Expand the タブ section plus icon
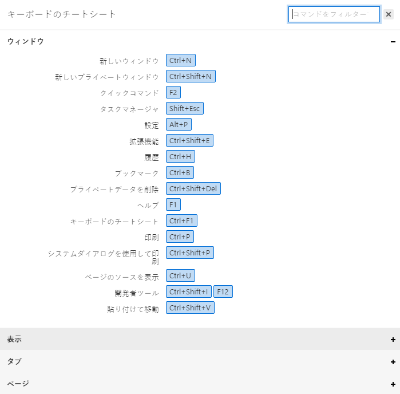 point(393,362)
